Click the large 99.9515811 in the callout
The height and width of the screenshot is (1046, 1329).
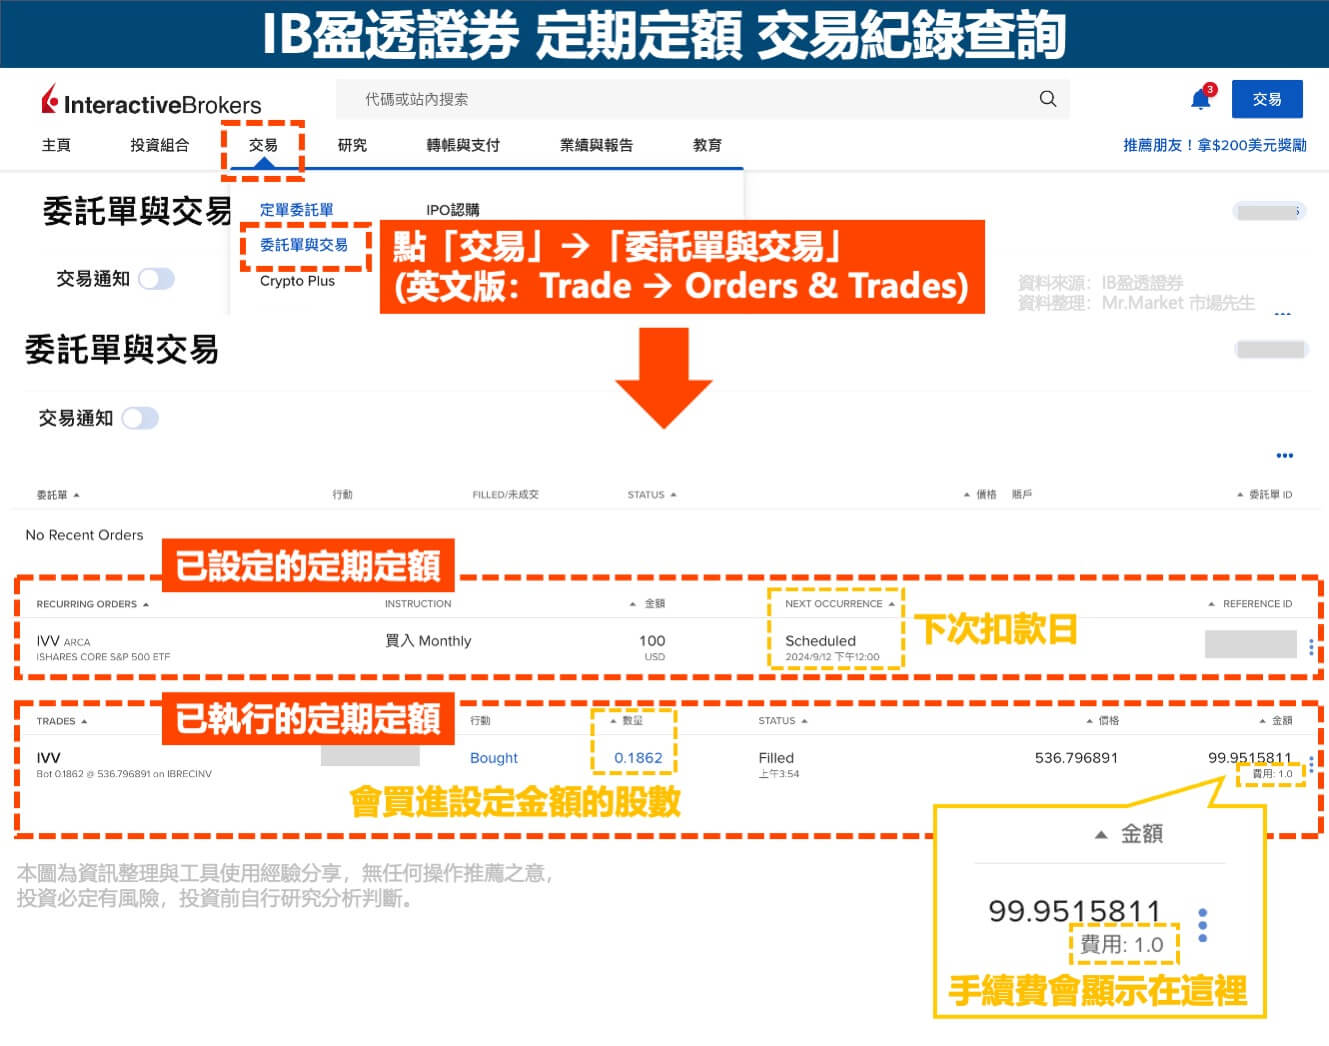[1074, 911]
